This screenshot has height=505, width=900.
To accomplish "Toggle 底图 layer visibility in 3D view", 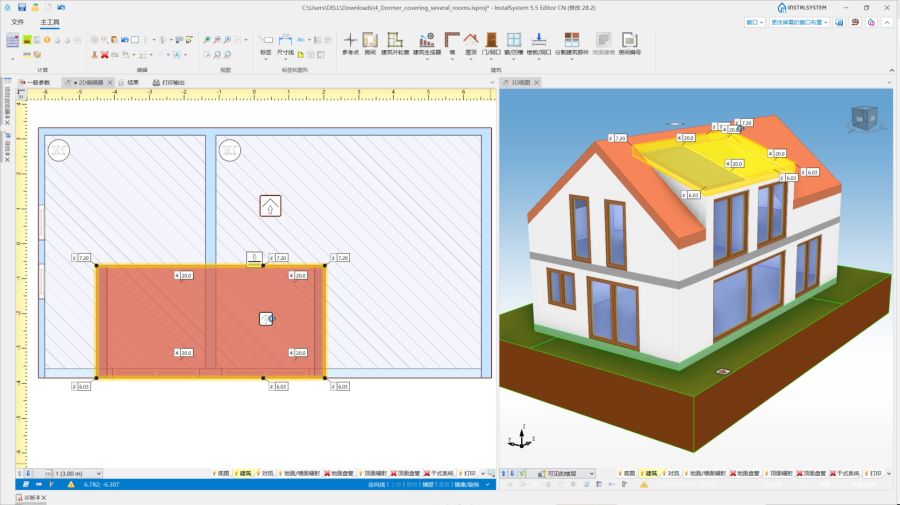I will pyautogui.click(x=627, y=473).
